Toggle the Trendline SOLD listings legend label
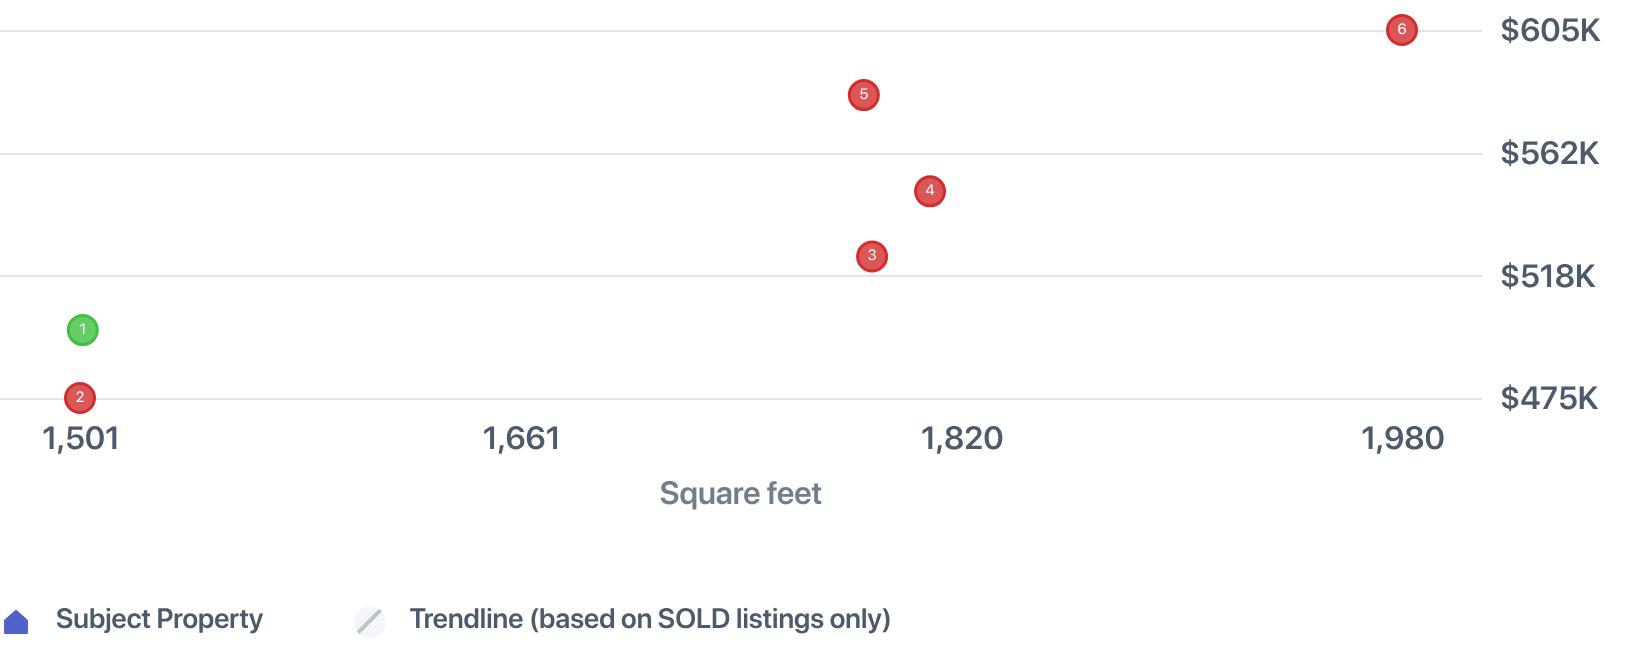Screen dimensions: 1632x650 [649, 619]
